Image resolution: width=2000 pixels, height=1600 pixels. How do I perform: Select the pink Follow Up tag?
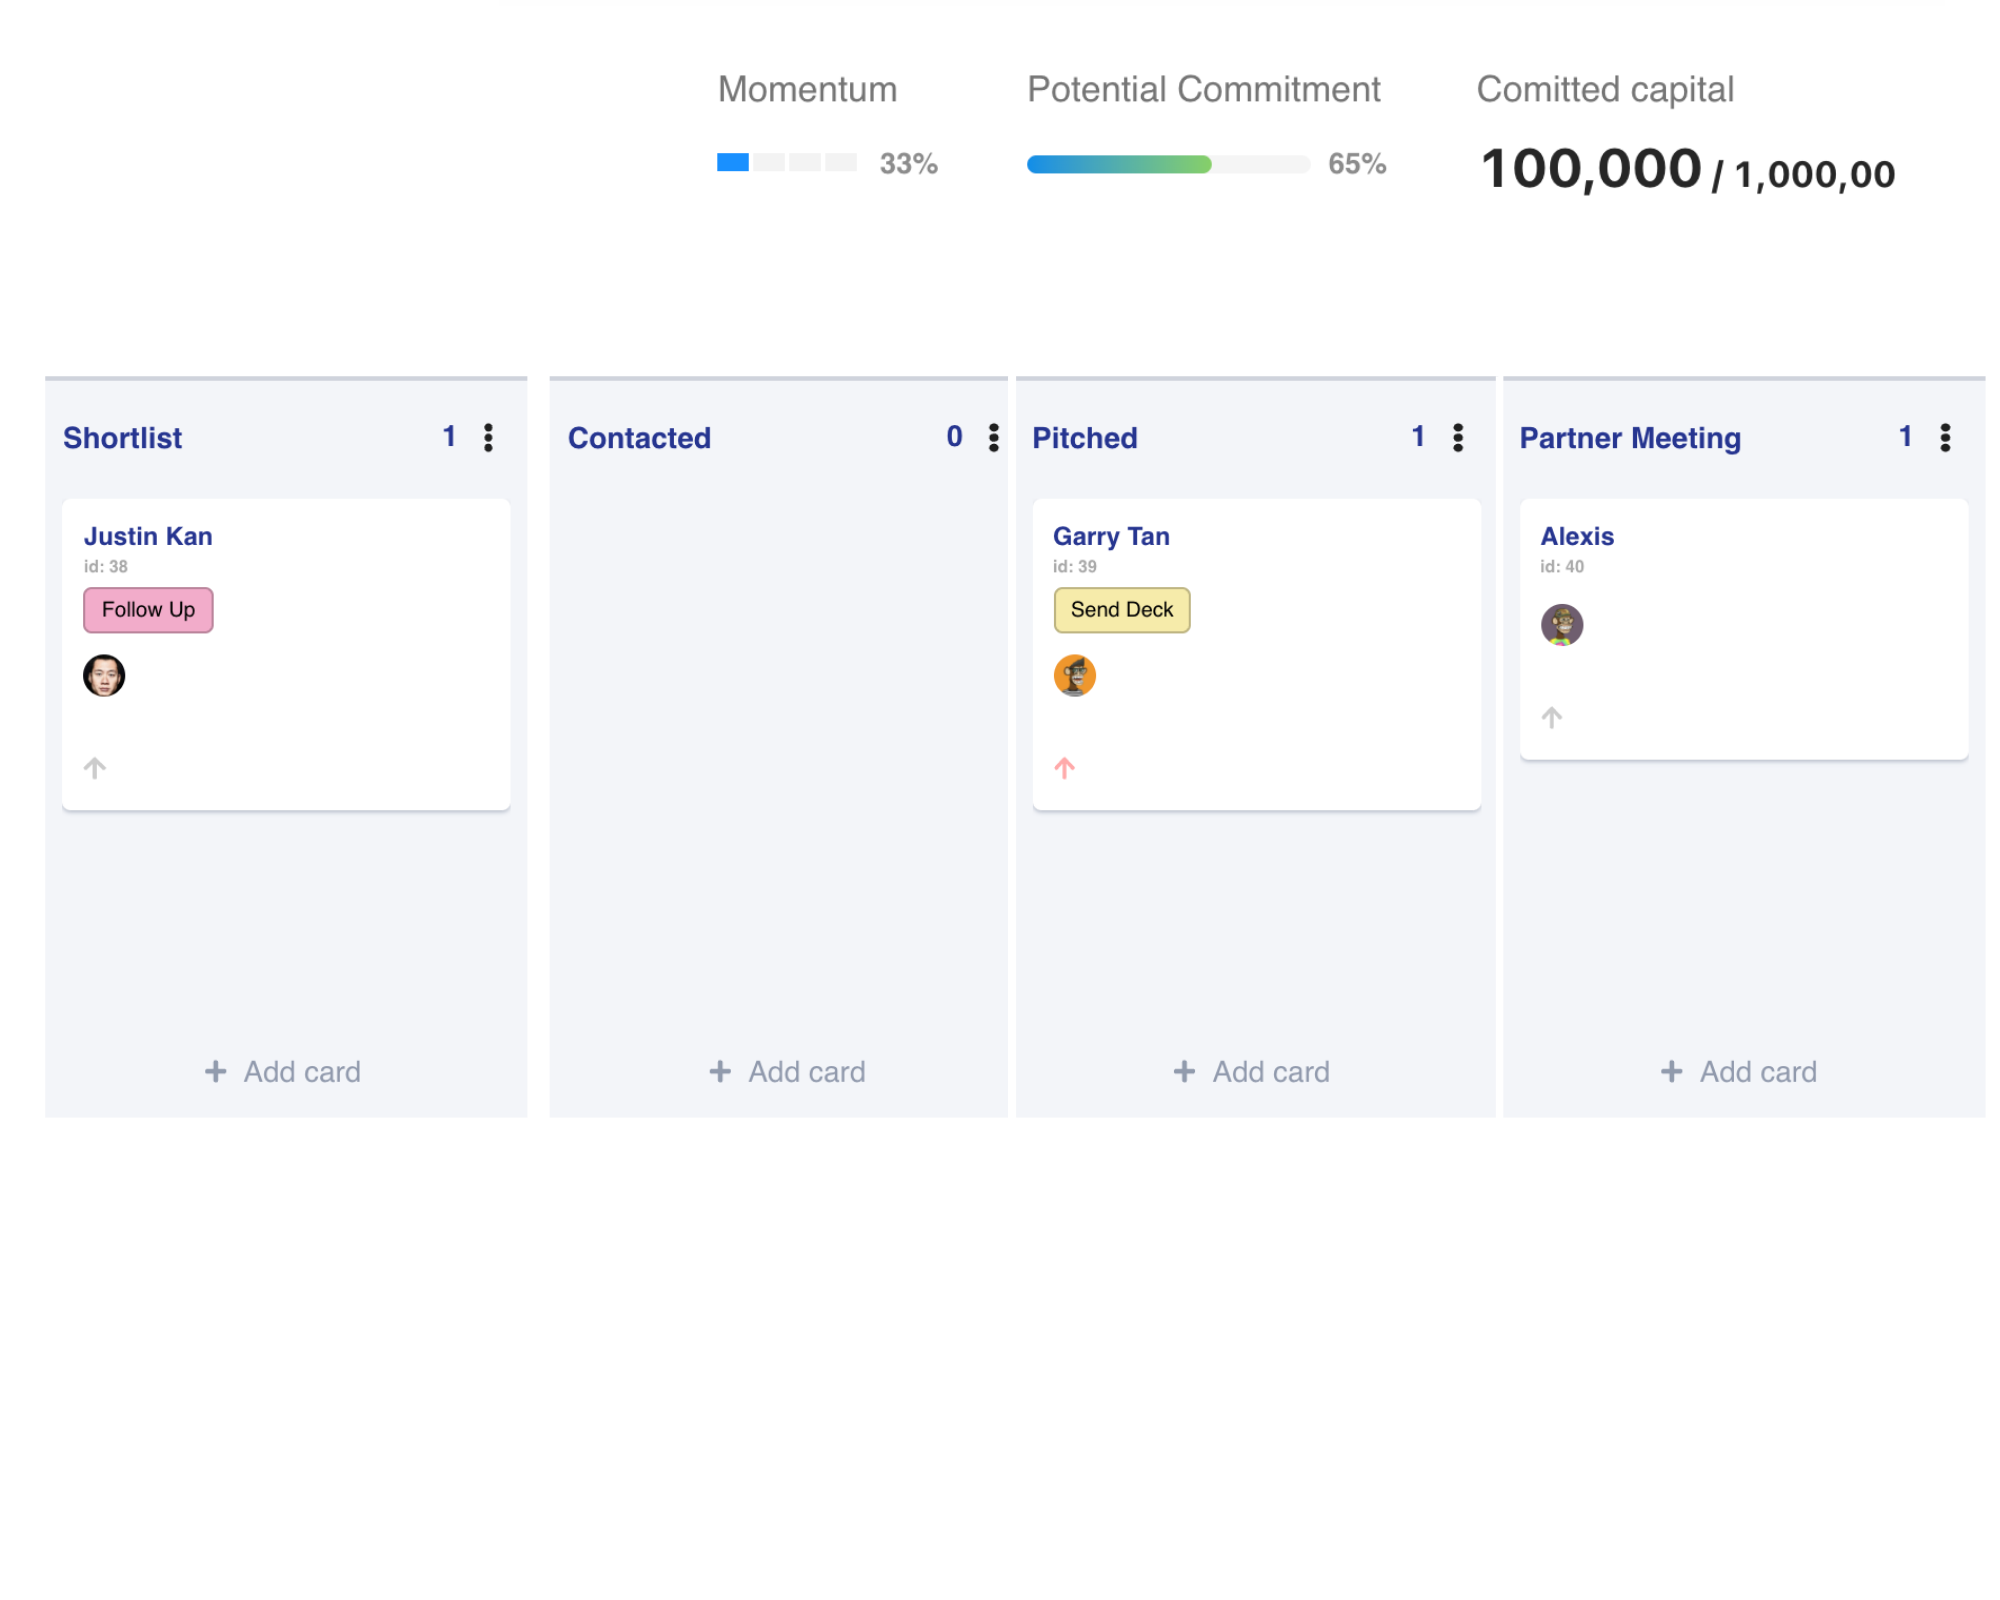click(x=148, y=610)
